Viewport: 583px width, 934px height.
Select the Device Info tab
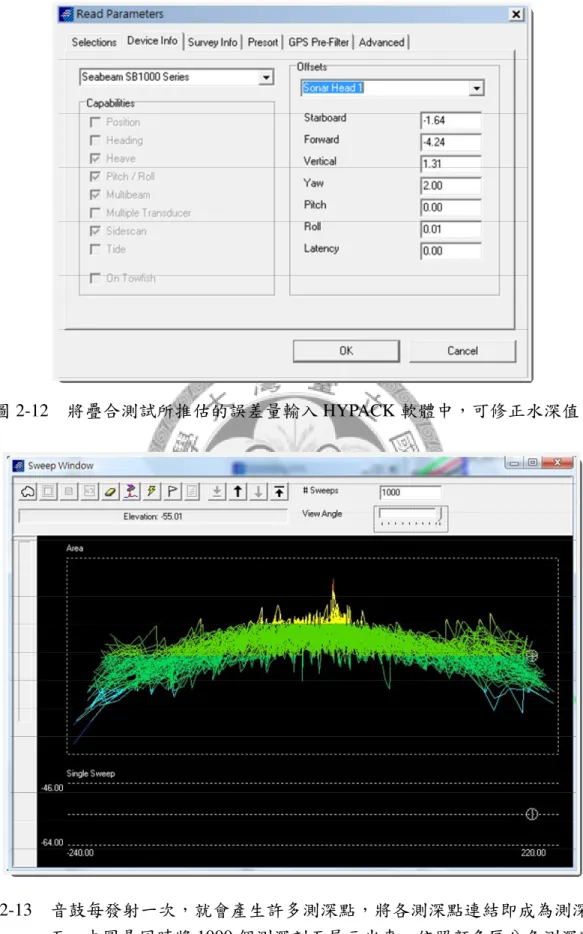tap(152, 41)
